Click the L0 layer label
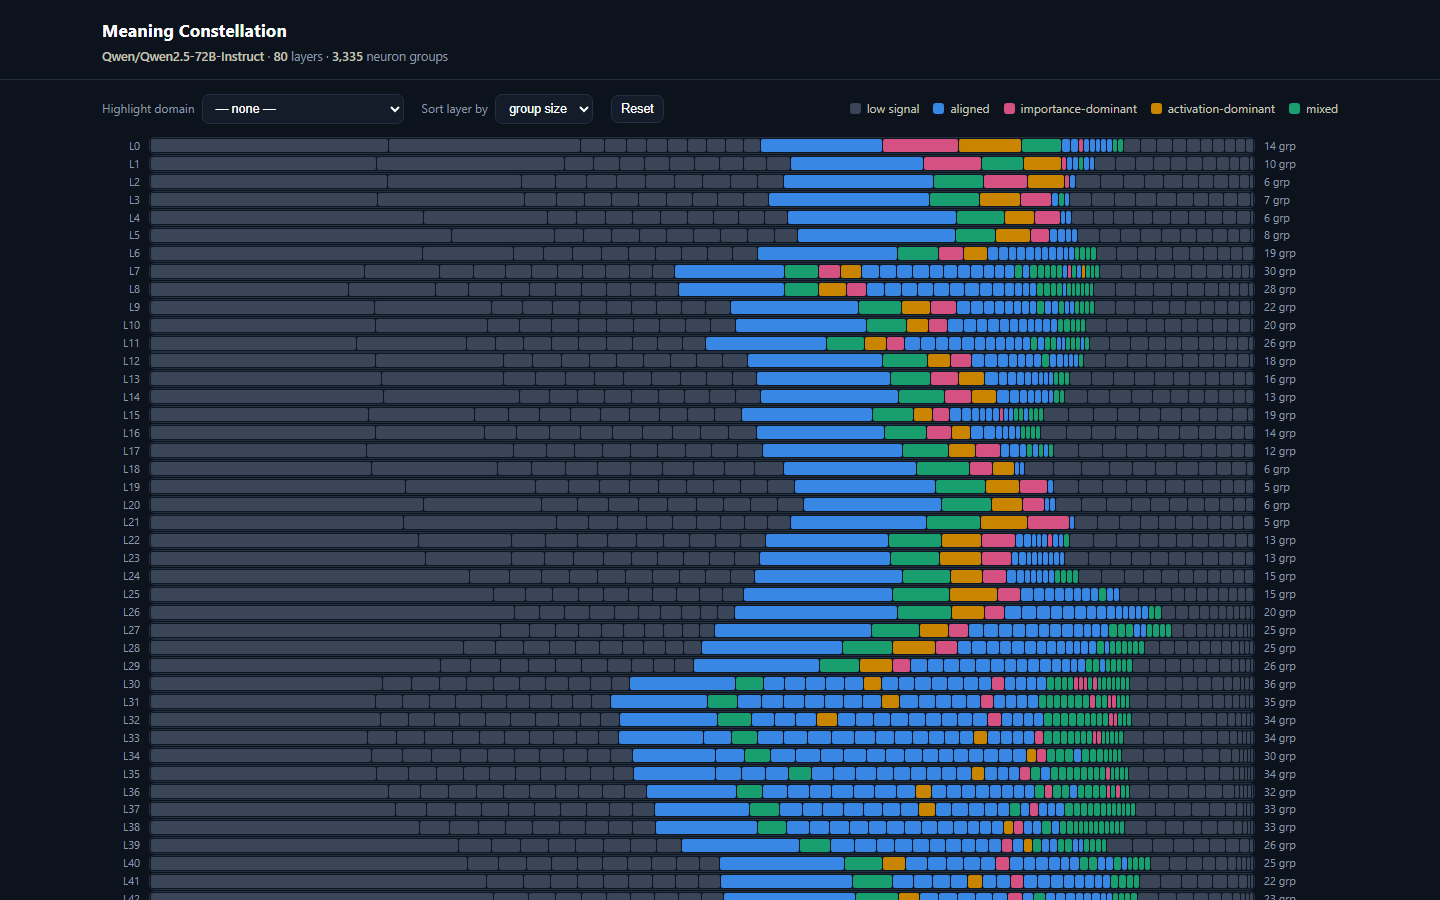 134,146
